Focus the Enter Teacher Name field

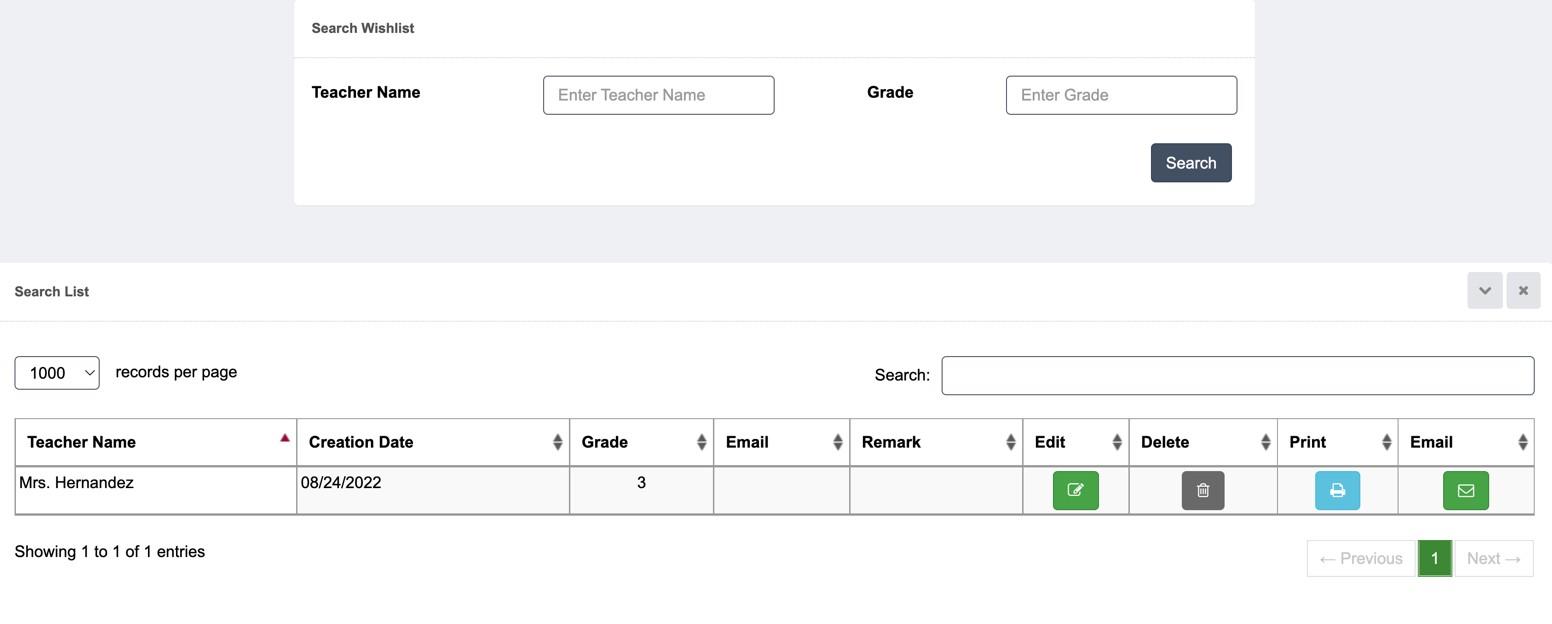pos(658,95)
